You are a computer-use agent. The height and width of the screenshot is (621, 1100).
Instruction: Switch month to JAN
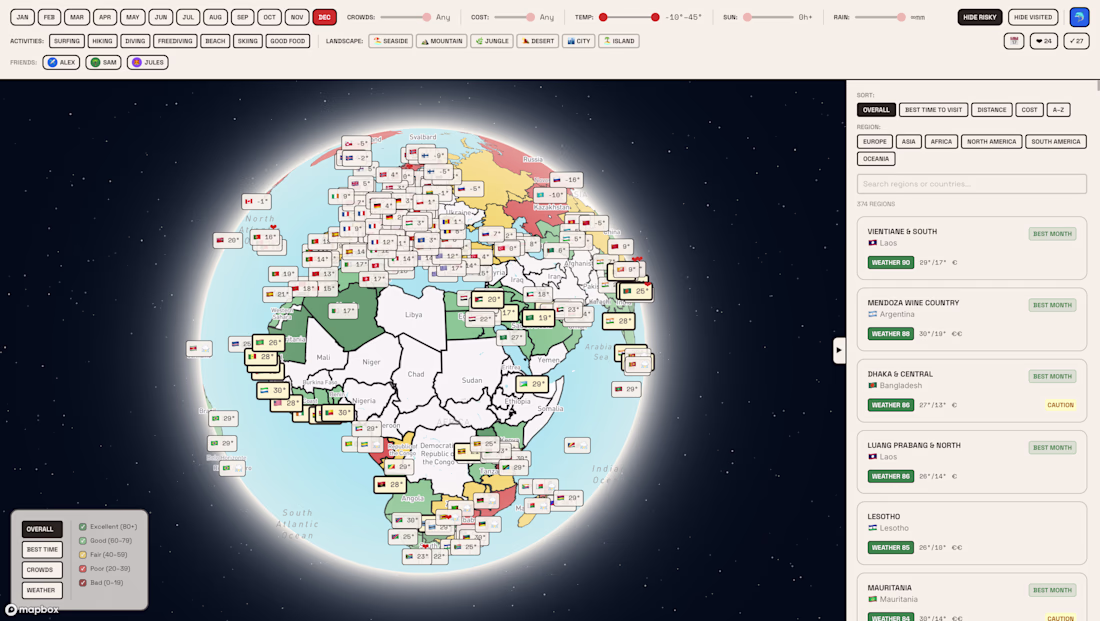pyautogui.click(x=22, y=17)
